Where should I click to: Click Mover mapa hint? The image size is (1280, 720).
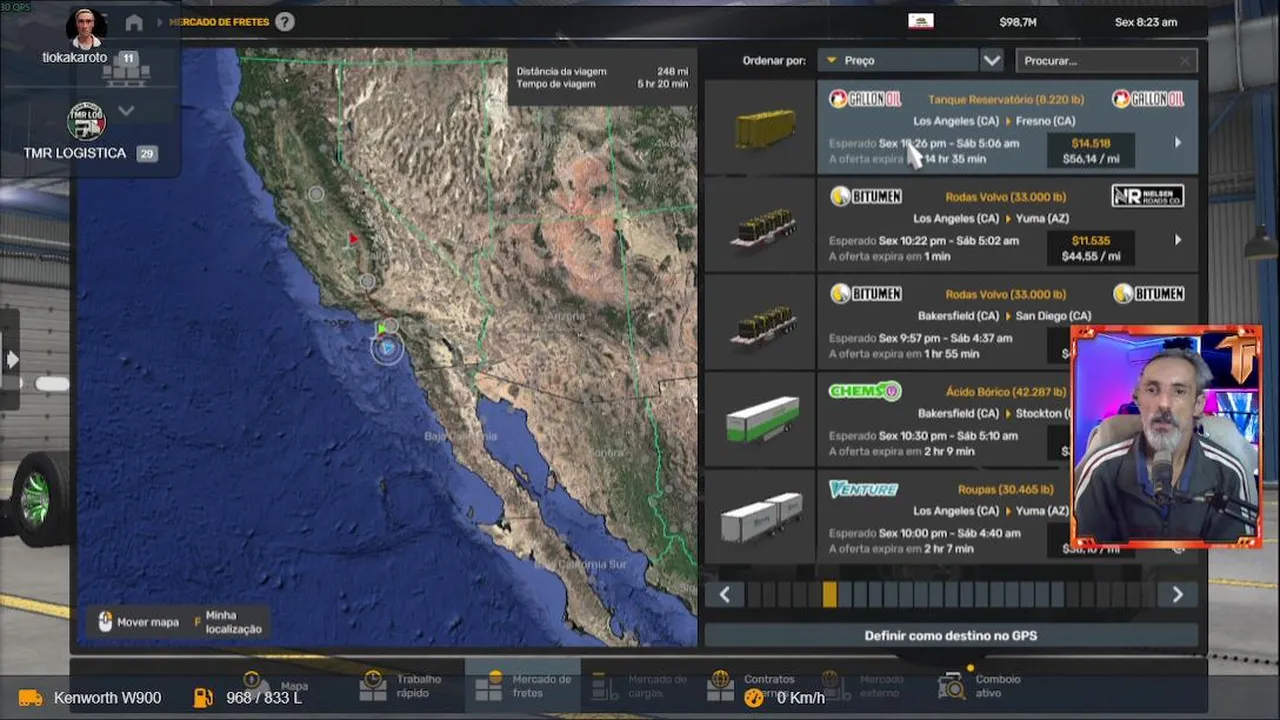(139, 622)
